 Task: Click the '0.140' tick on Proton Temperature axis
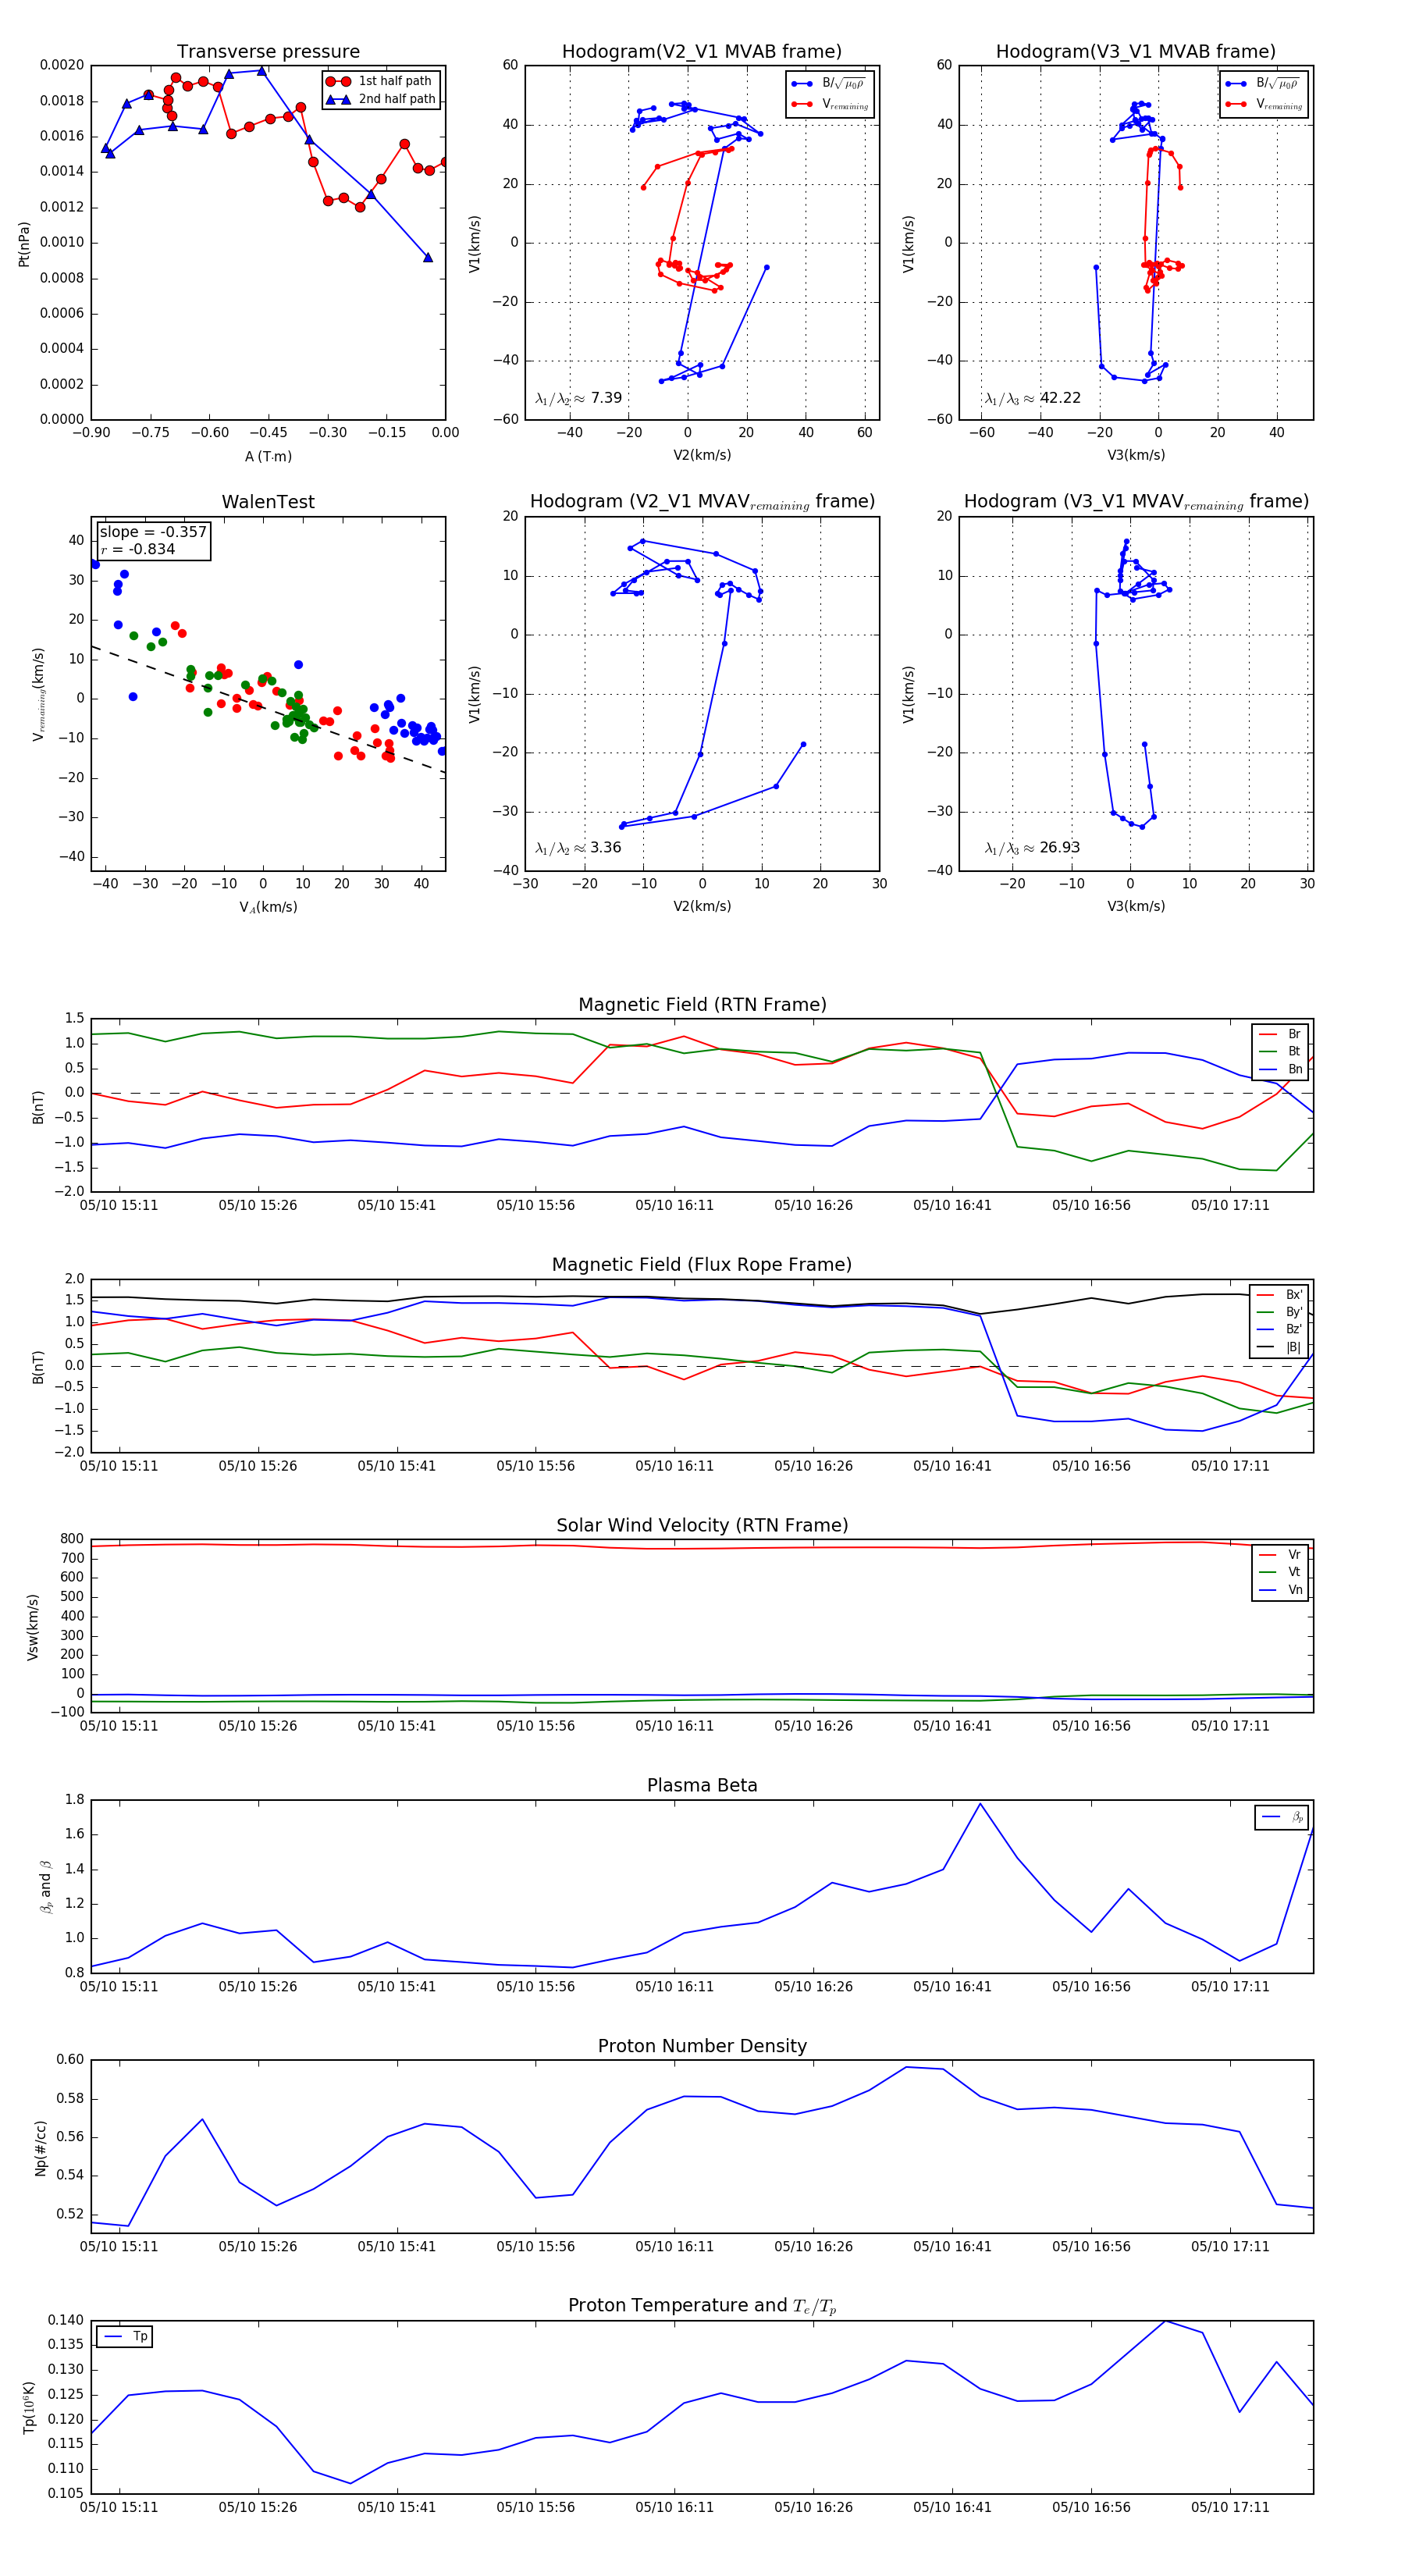point(66,2320)
